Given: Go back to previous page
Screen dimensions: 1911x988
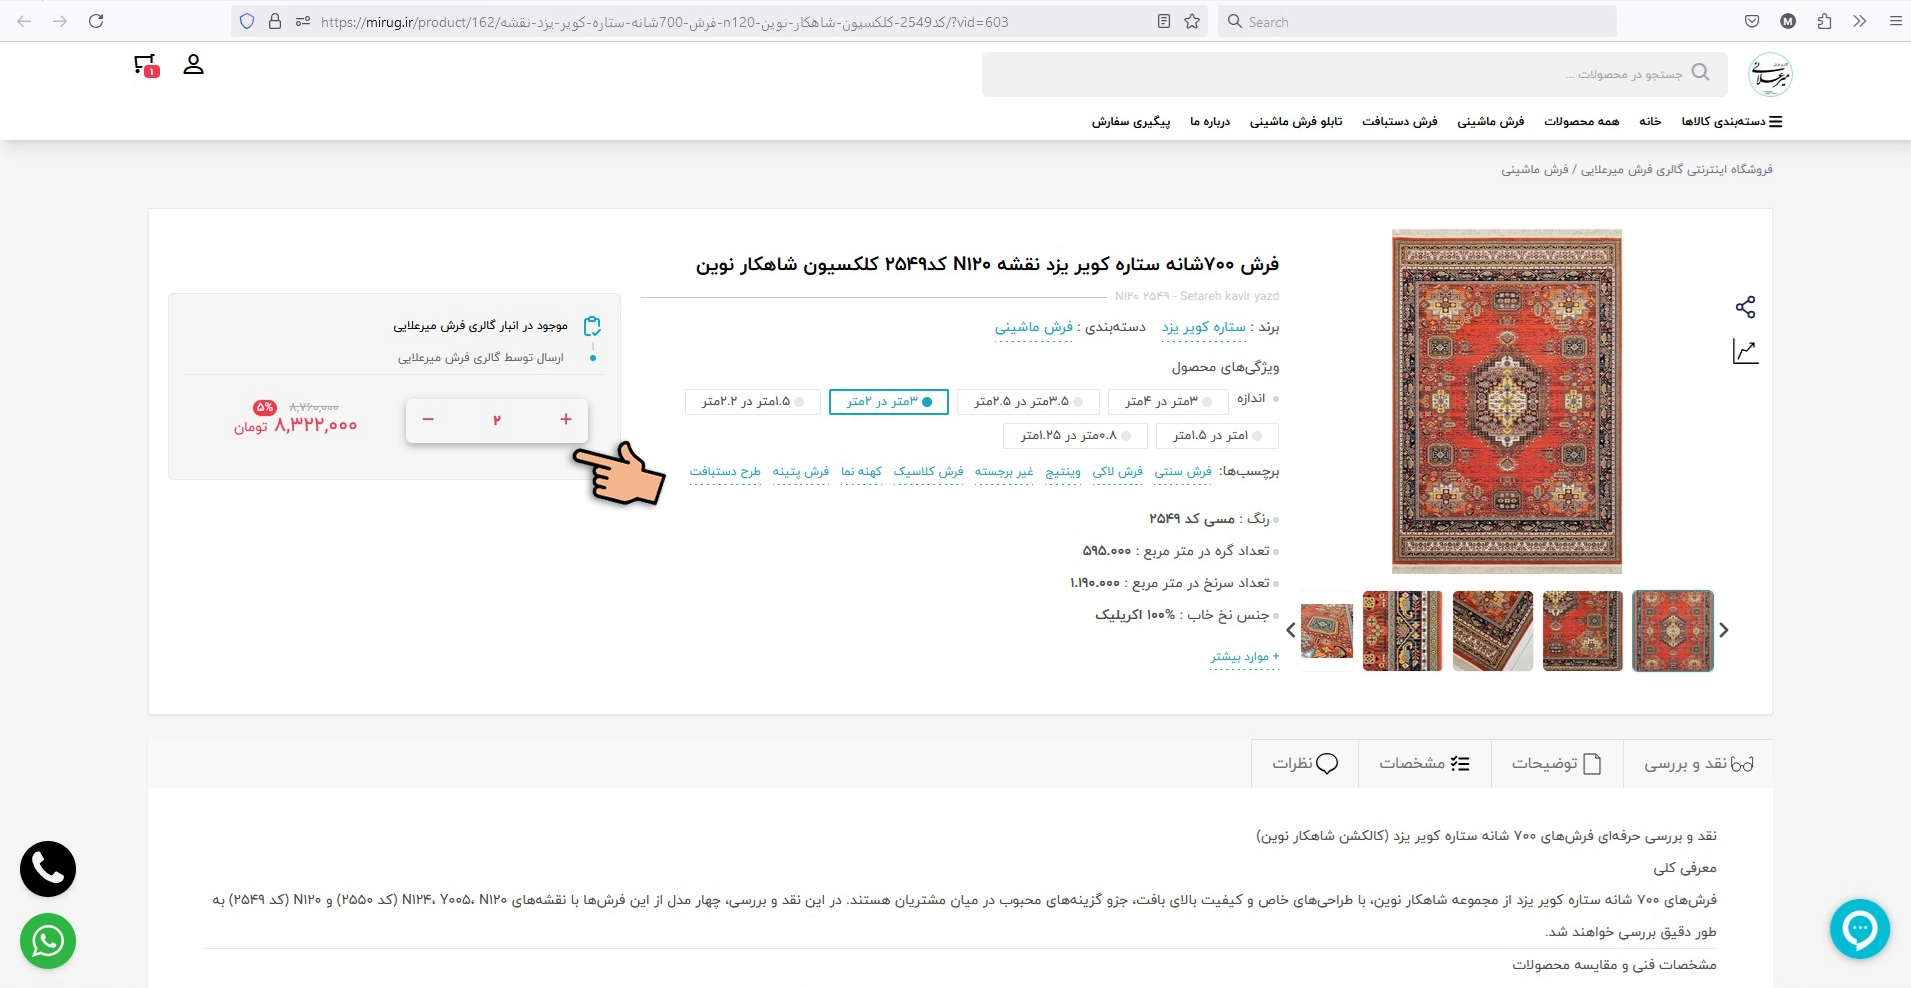Looking at the screenshot, I should [24, 21].
